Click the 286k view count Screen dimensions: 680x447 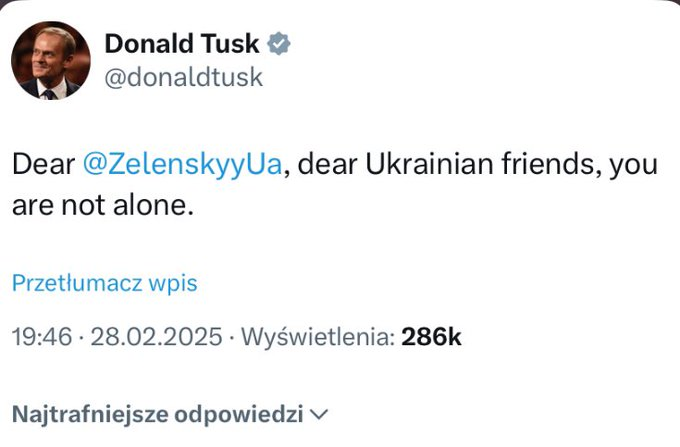[431, 337]
